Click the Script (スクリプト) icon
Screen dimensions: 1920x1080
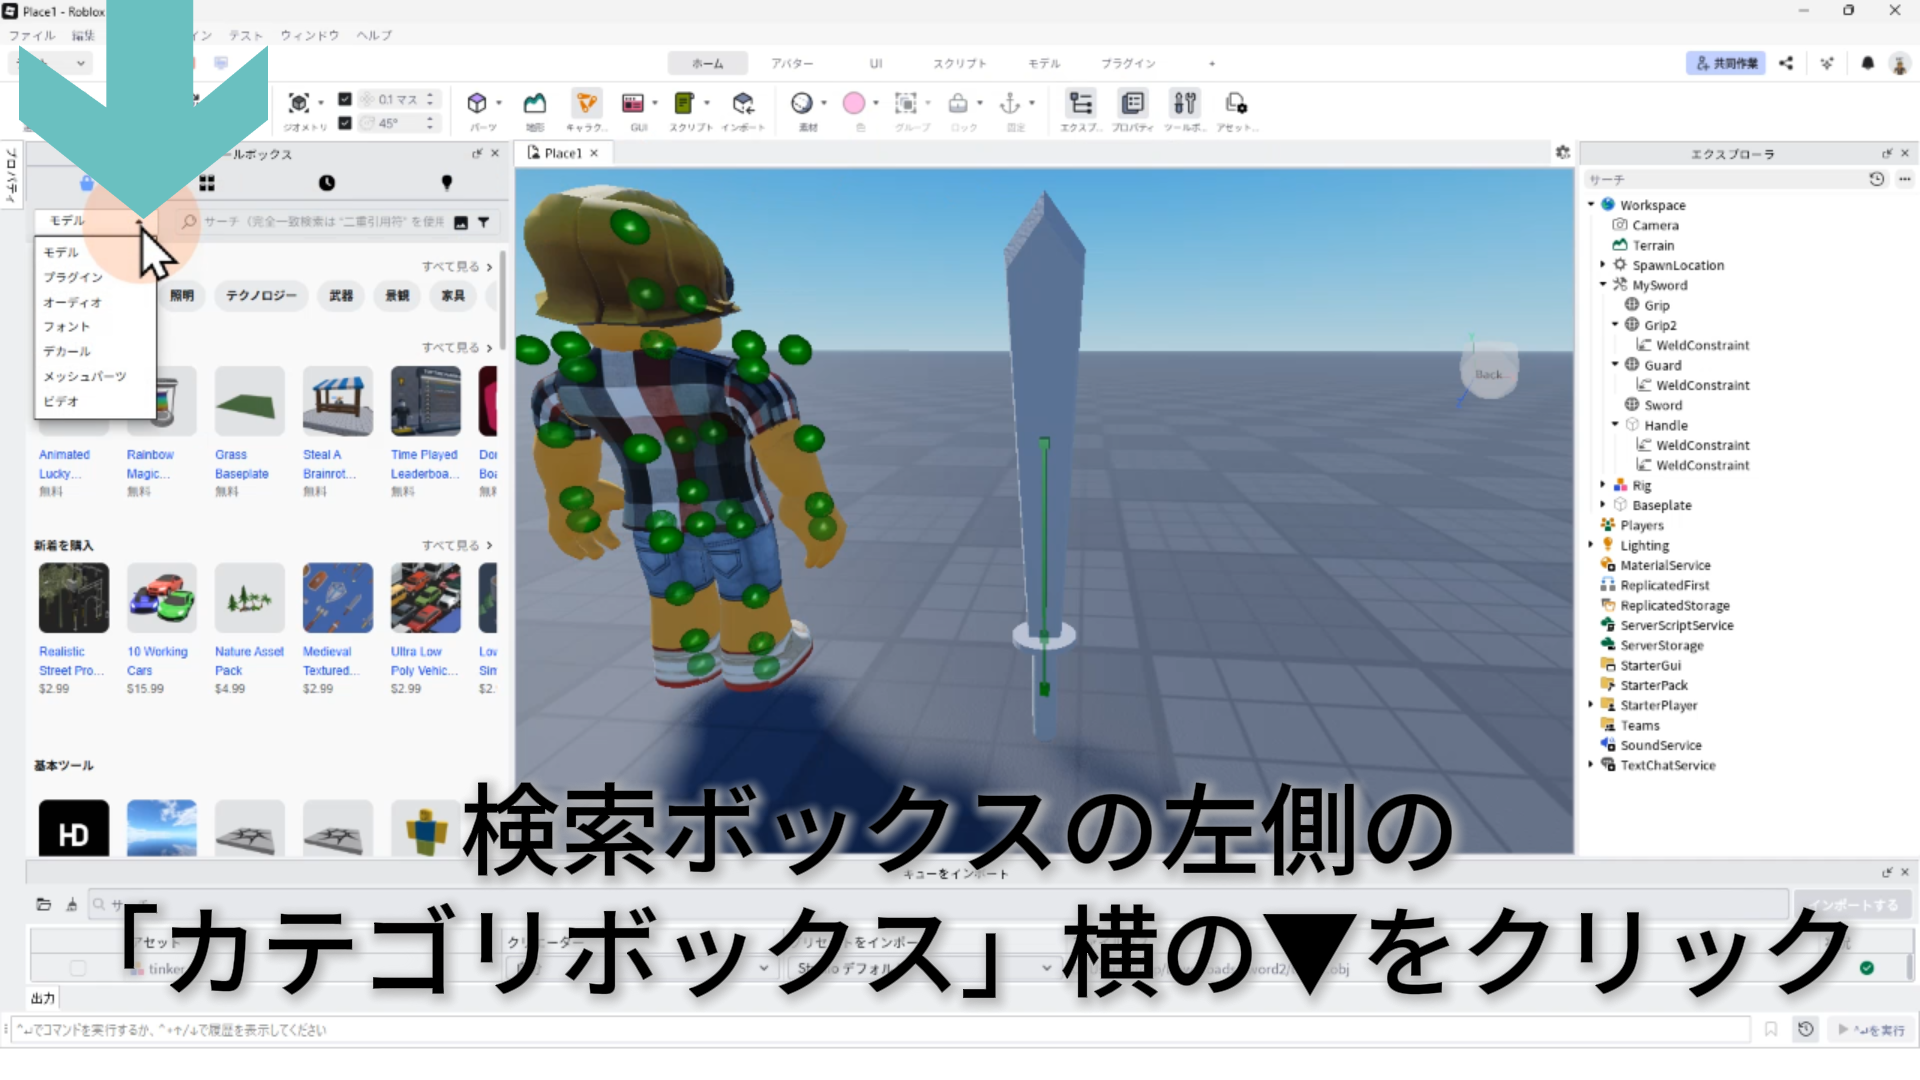[x=684, y=103]
